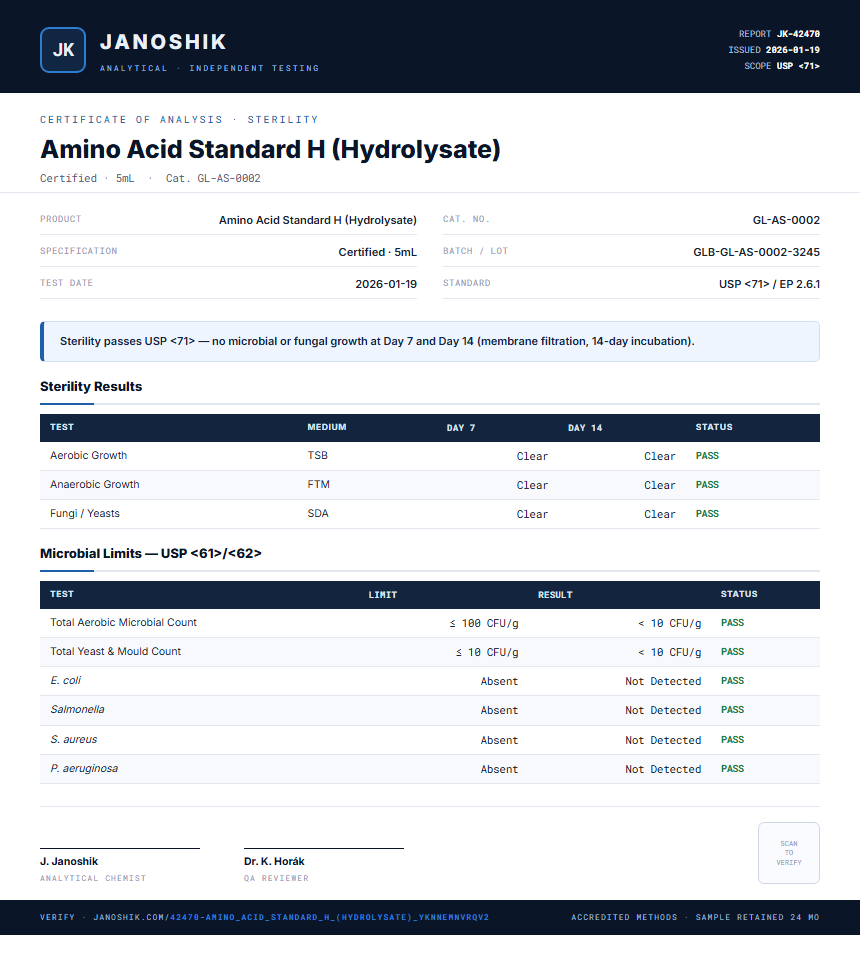Click the MEDIUM column header
The width and height of the screenshot is (860, 963).
(327, 427)
